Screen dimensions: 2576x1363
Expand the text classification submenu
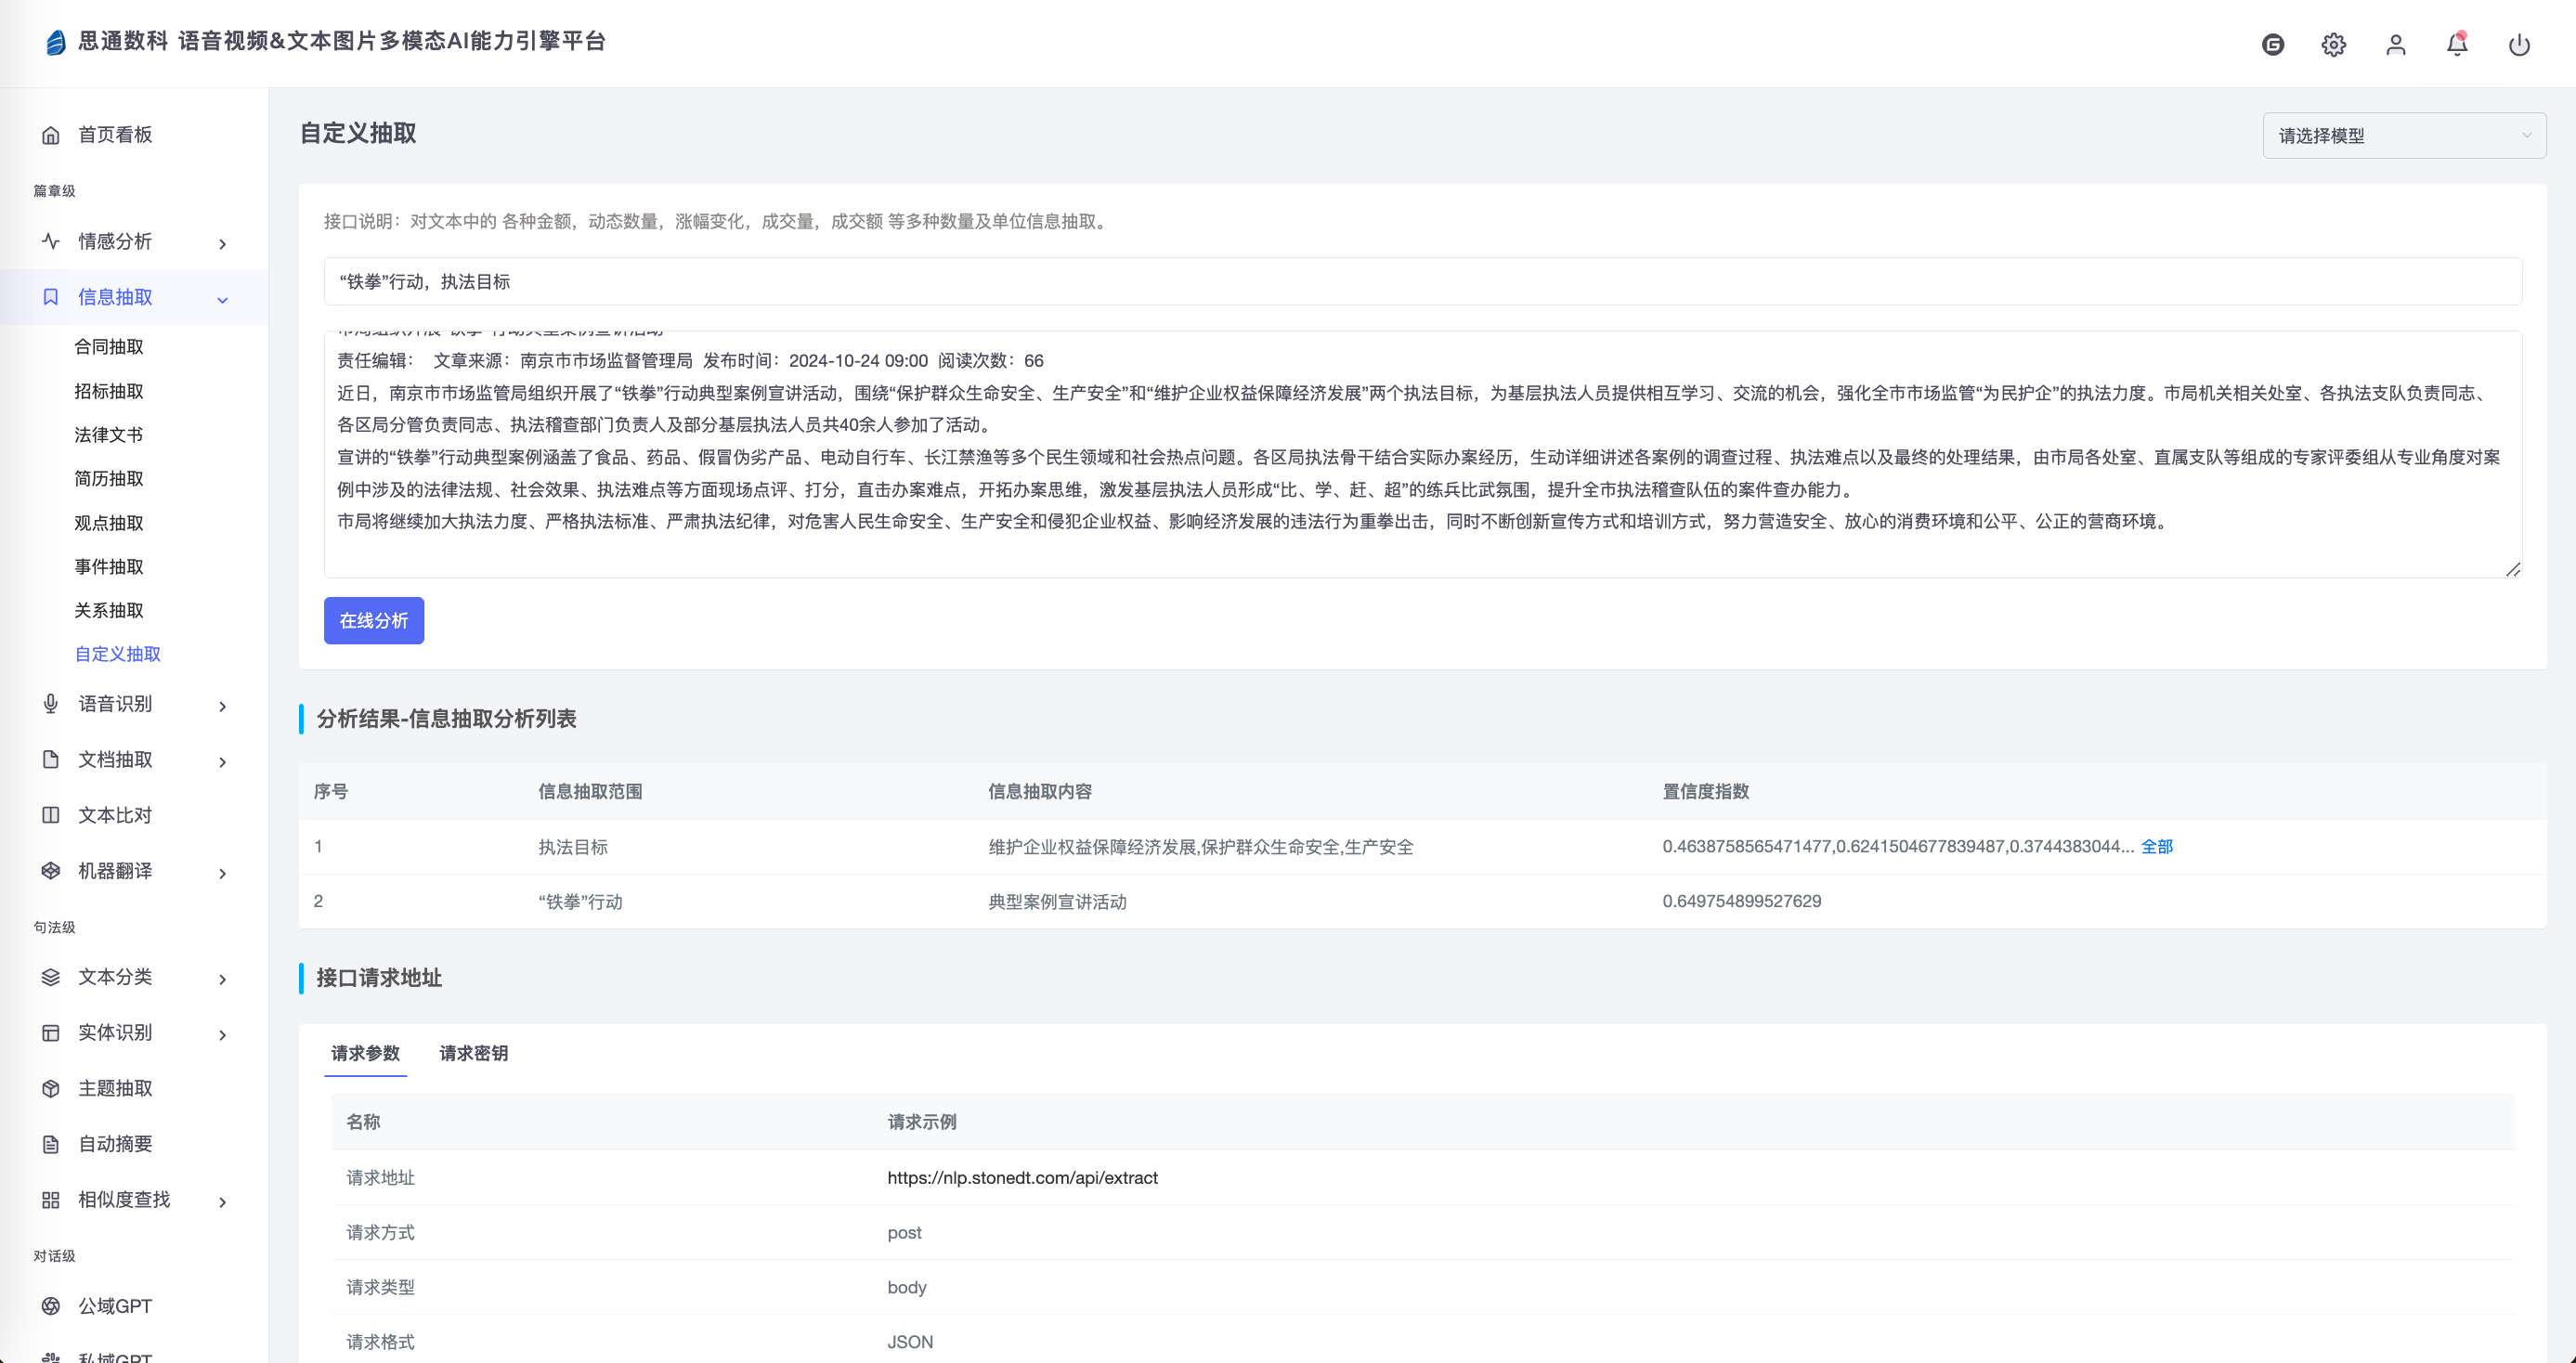(222, 979)
